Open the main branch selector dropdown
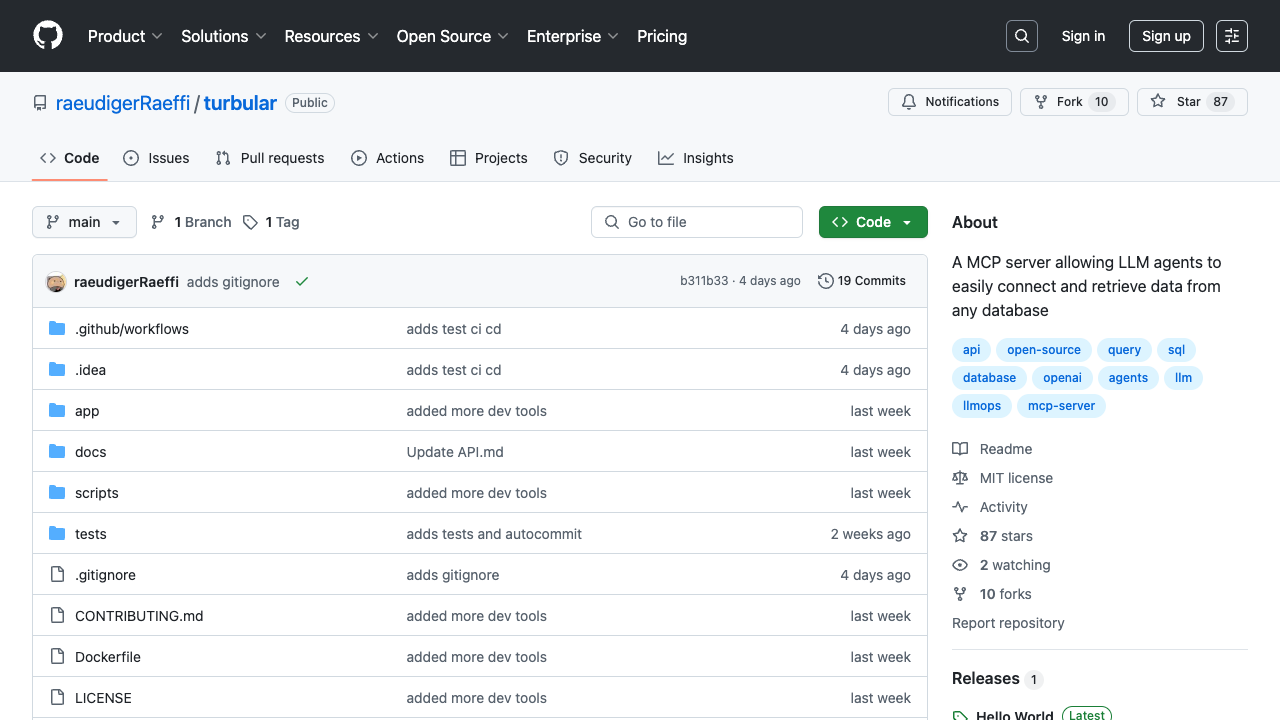The image size is (1280, 720). [x=84, y=222]
